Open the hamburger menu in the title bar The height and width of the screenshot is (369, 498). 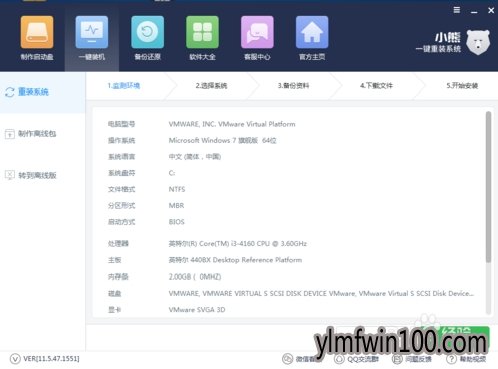[x=457, y=10]
